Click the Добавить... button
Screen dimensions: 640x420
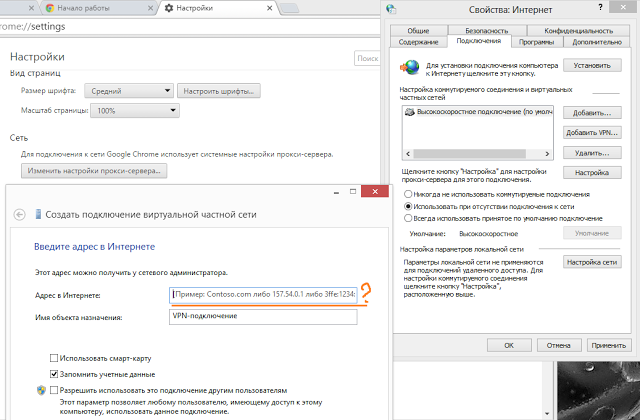click(592, 113)
